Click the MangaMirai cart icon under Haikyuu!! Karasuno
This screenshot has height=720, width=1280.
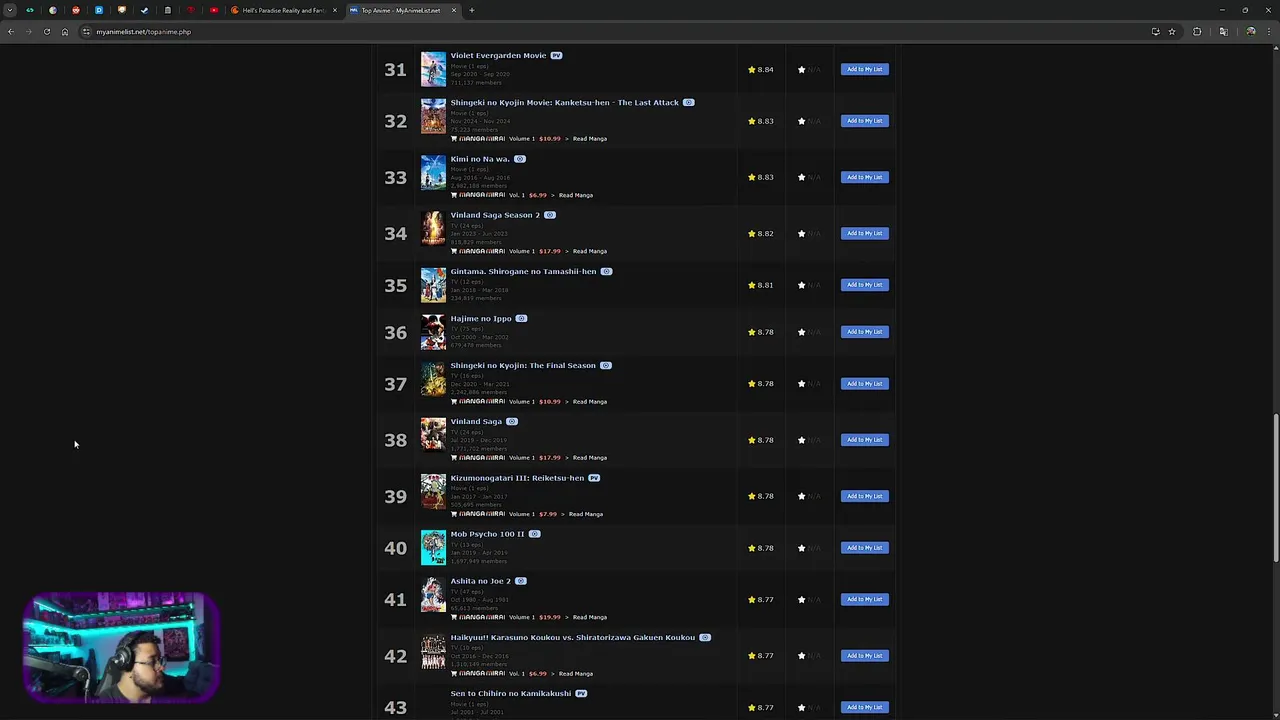pos(454,674)
